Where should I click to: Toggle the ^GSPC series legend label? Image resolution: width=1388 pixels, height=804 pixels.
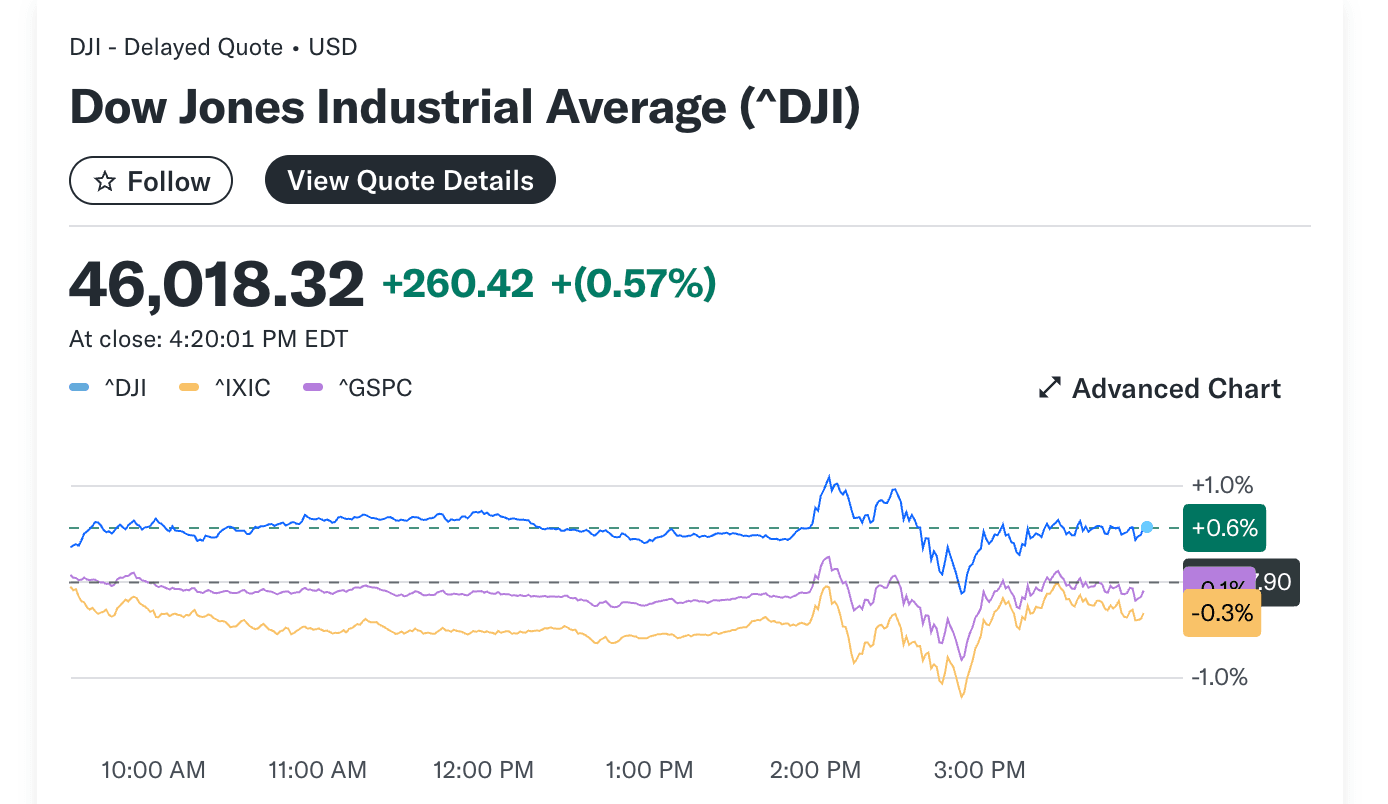tap(374, 388)
